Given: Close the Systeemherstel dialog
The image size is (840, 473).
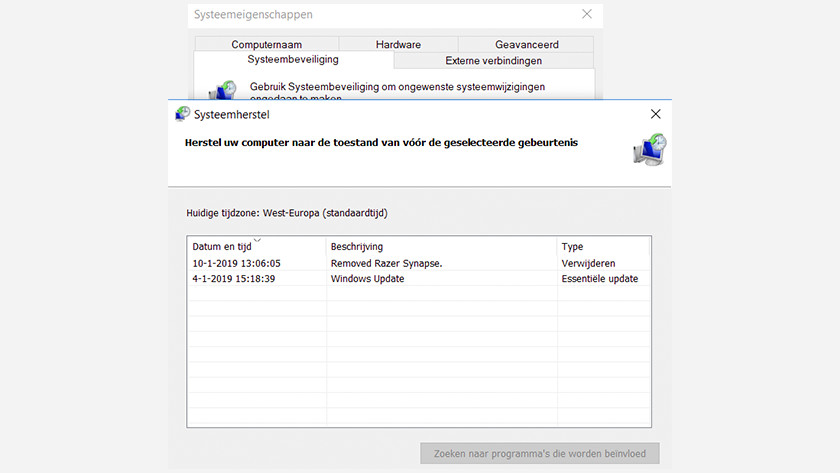Looking at the screenshot, I should pos(656,114).
